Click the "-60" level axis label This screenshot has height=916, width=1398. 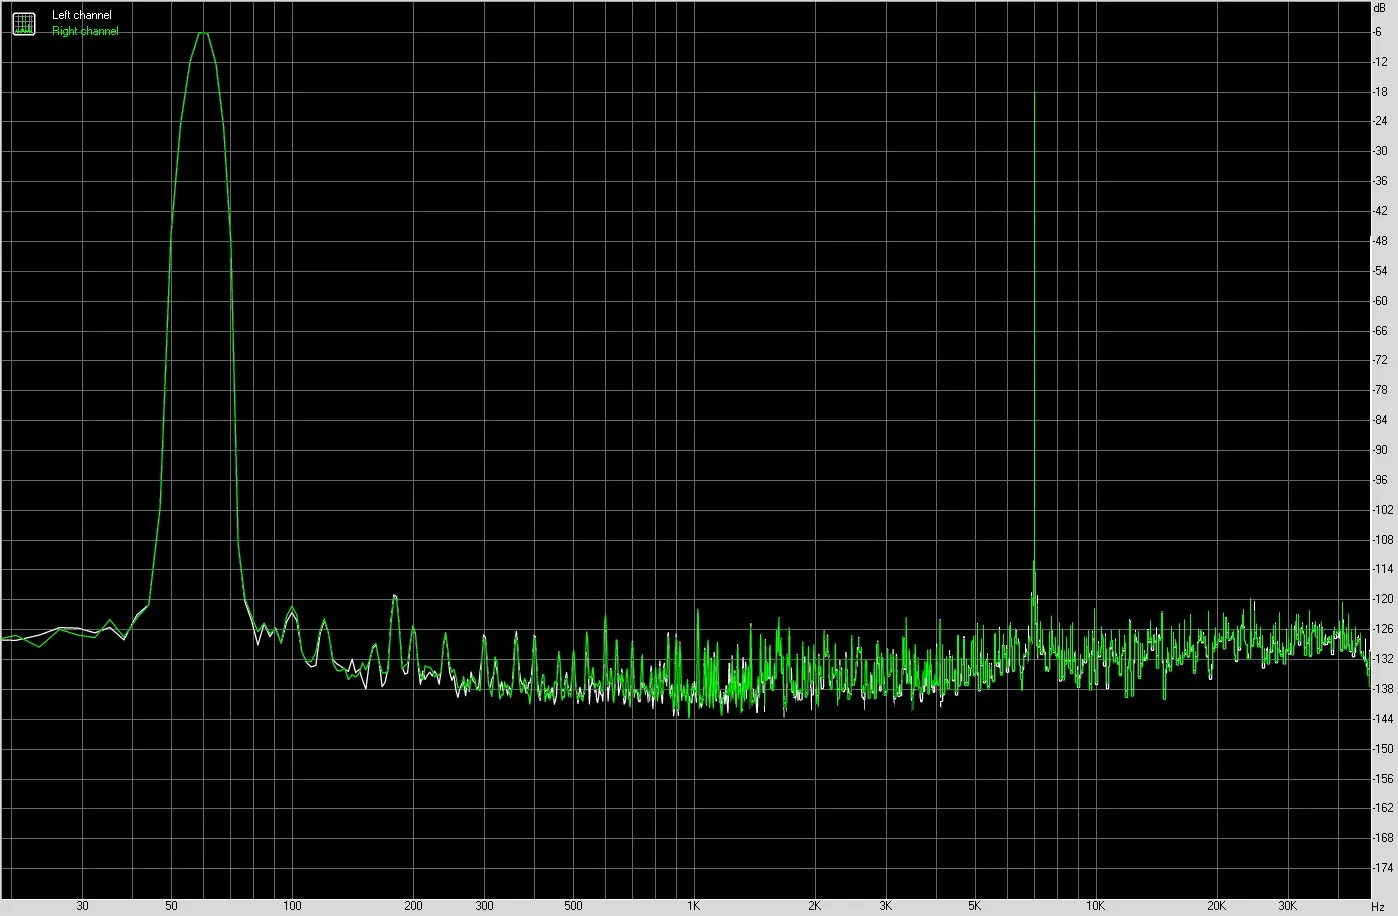click(1381, 301)
